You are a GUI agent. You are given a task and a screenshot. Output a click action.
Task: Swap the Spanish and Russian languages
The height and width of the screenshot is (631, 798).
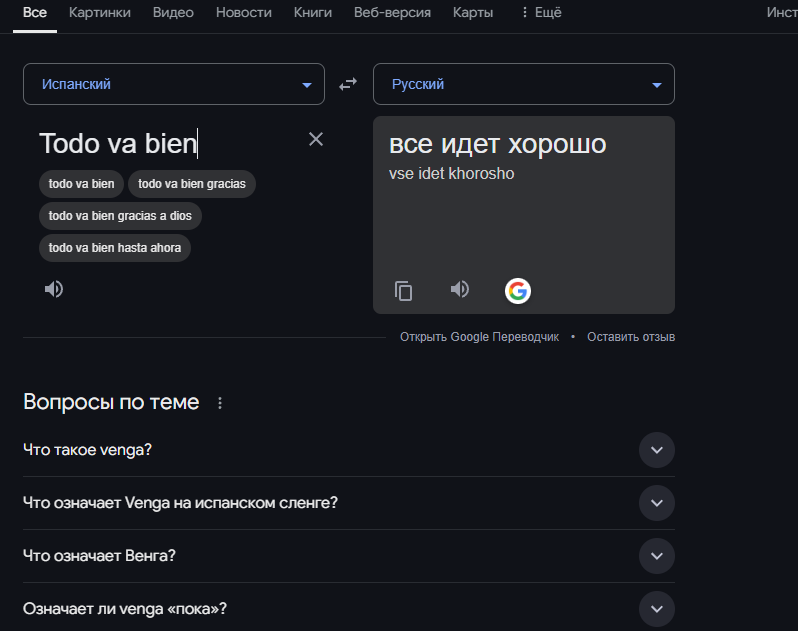pos(348,84)
